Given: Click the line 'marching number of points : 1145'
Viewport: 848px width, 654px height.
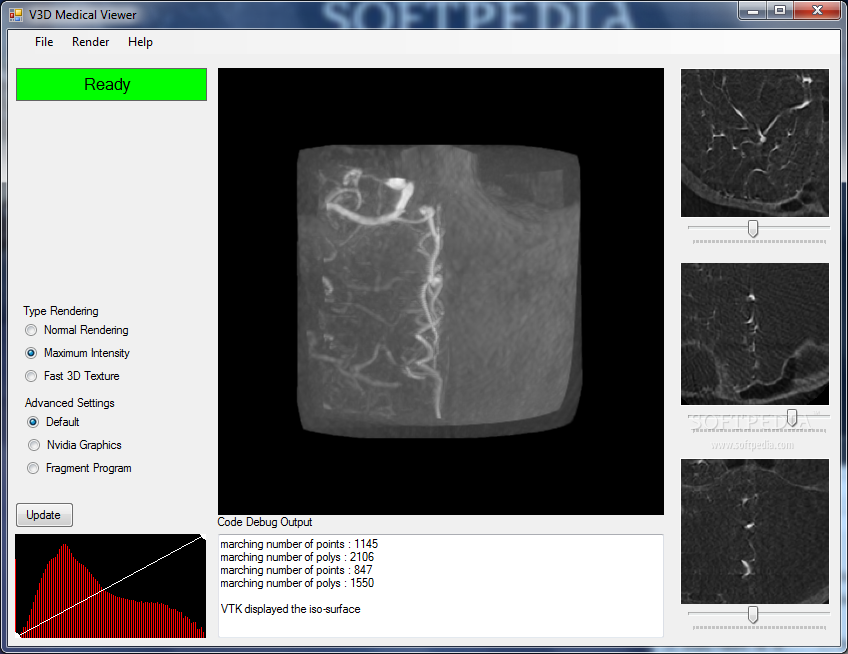Looking at the screenshot, I should (x=299, y=544).
